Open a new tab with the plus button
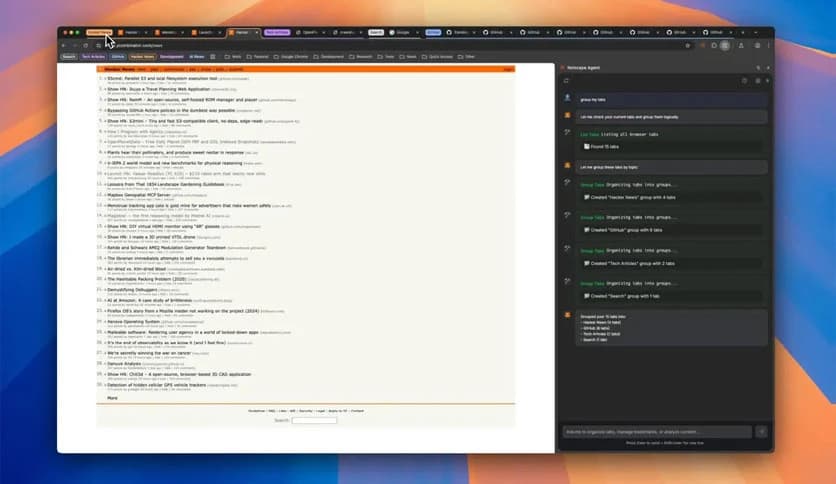 743,33
